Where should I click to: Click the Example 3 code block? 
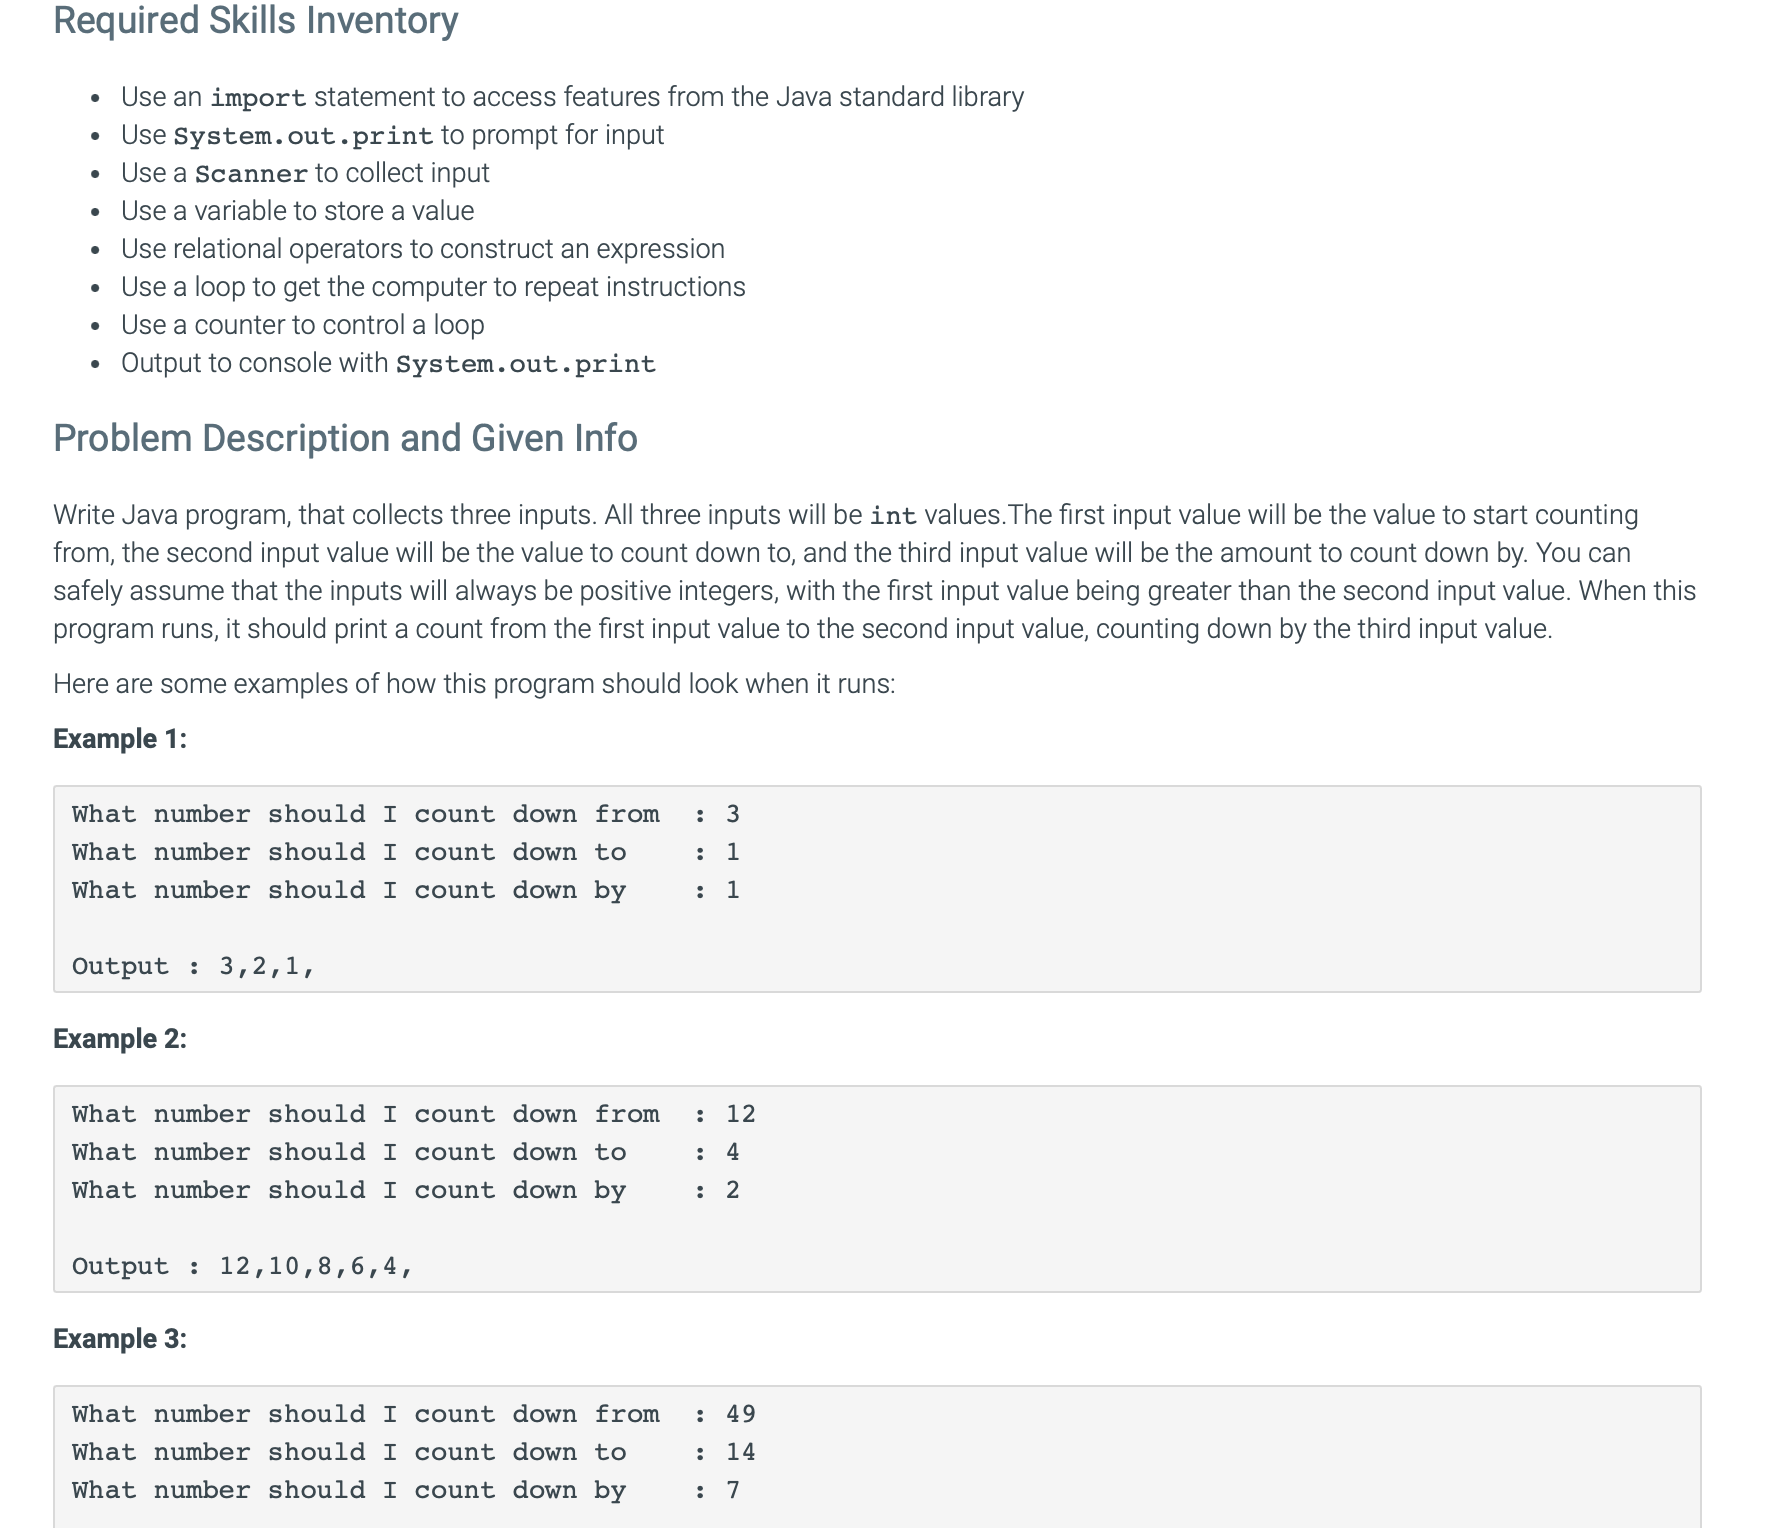click(x=877, y=1457)
